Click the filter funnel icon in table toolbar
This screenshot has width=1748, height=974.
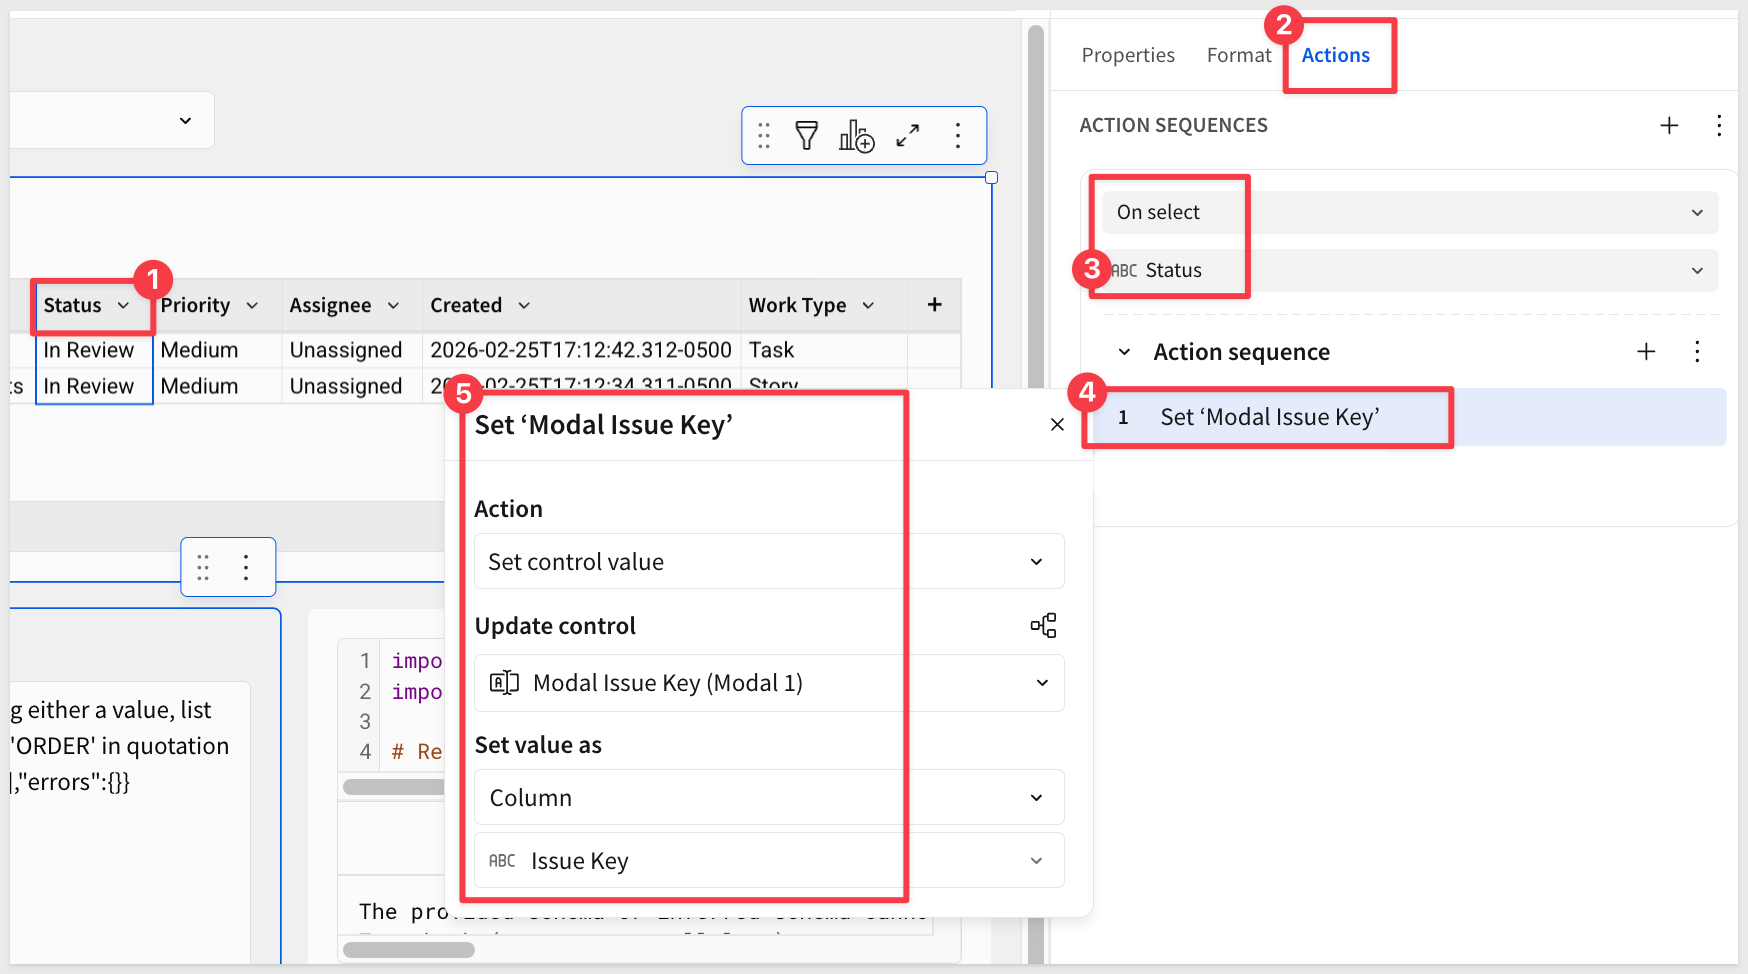(x=806, y=135)
